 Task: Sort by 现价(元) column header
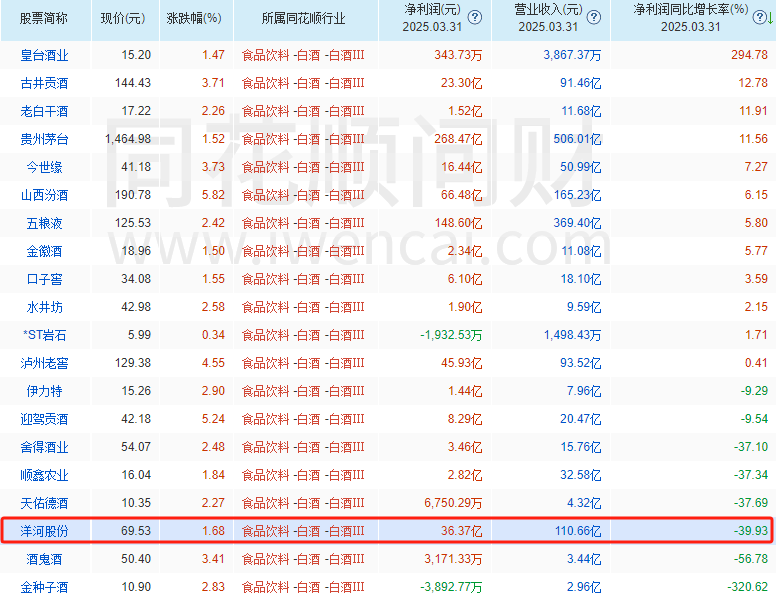[123, 19]
